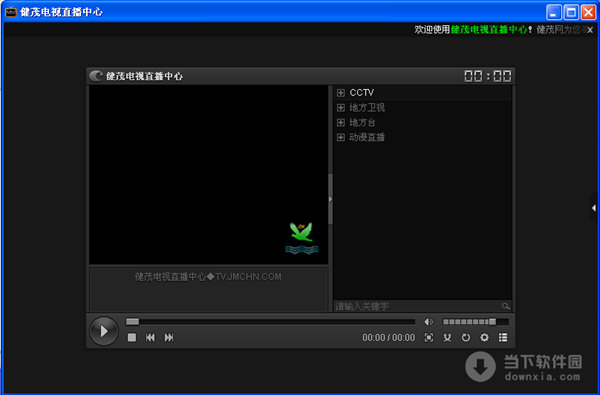Image resolution: width=600 pixels, height=395 pixels.
Task: Click the scissors-shaped icon in the control bar
Action: point(447,337)
